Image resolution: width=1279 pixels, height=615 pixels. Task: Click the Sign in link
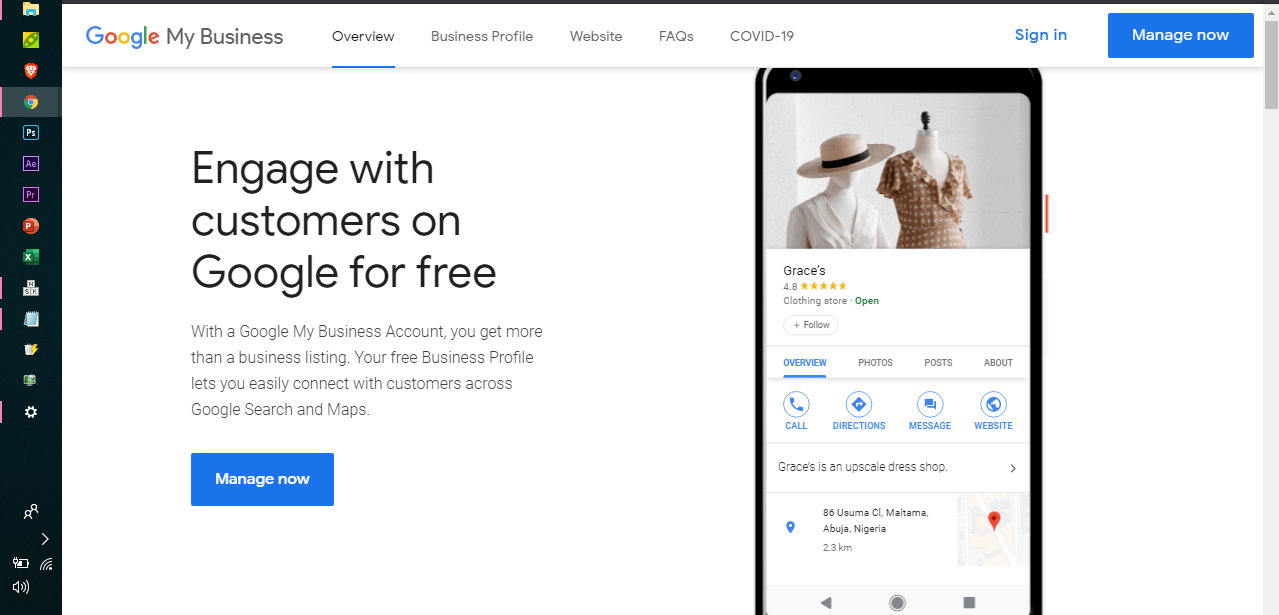pyautogui.click(x=1041, y=35)
